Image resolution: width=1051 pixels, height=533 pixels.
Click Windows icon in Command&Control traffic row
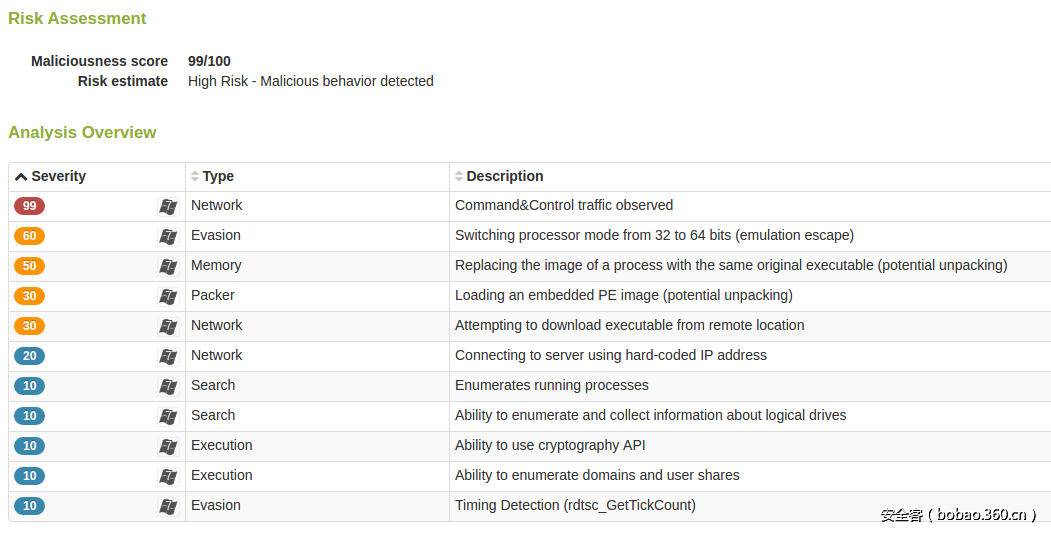tap(168, 206)
